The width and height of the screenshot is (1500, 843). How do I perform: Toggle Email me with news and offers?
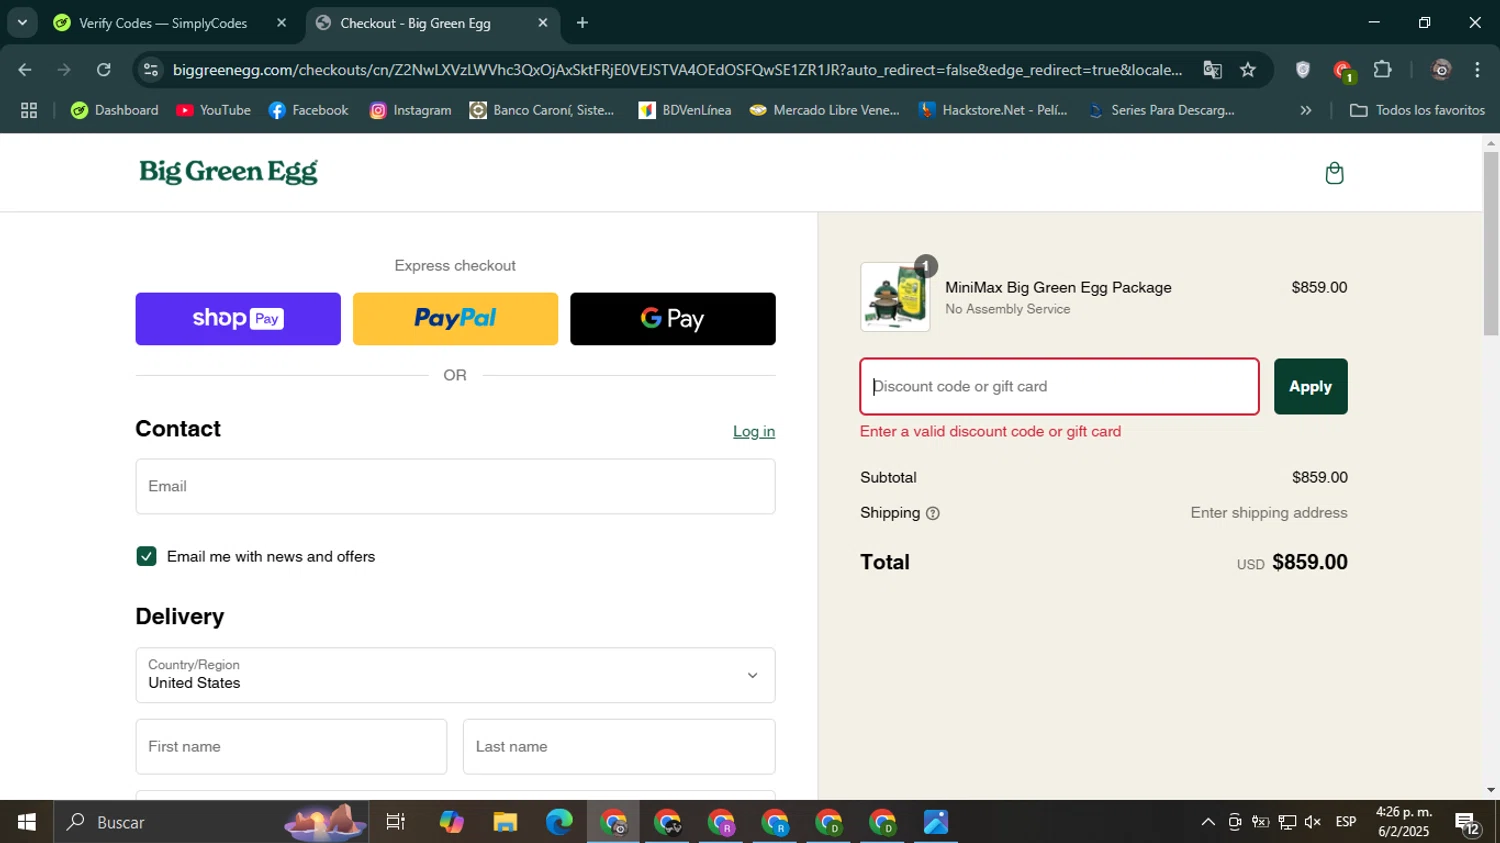147,557
